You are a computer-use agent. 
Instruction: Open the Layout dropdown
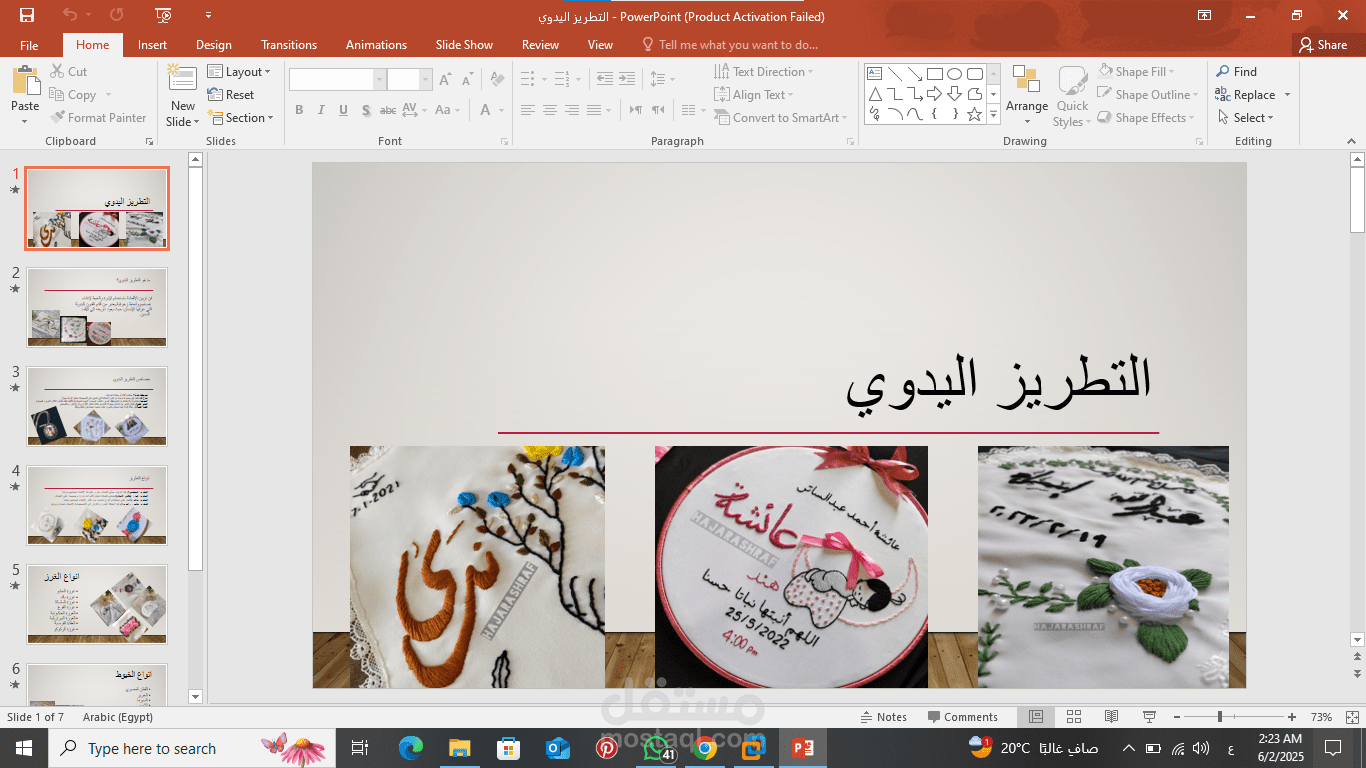point(239,72)
